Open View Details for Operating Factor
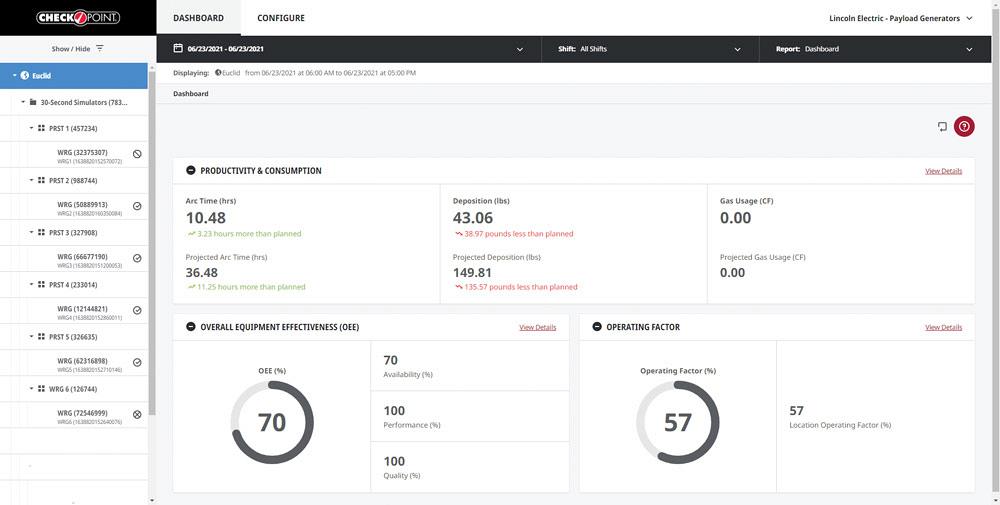This screenshot has height=505, width=1000. point(943,327)
